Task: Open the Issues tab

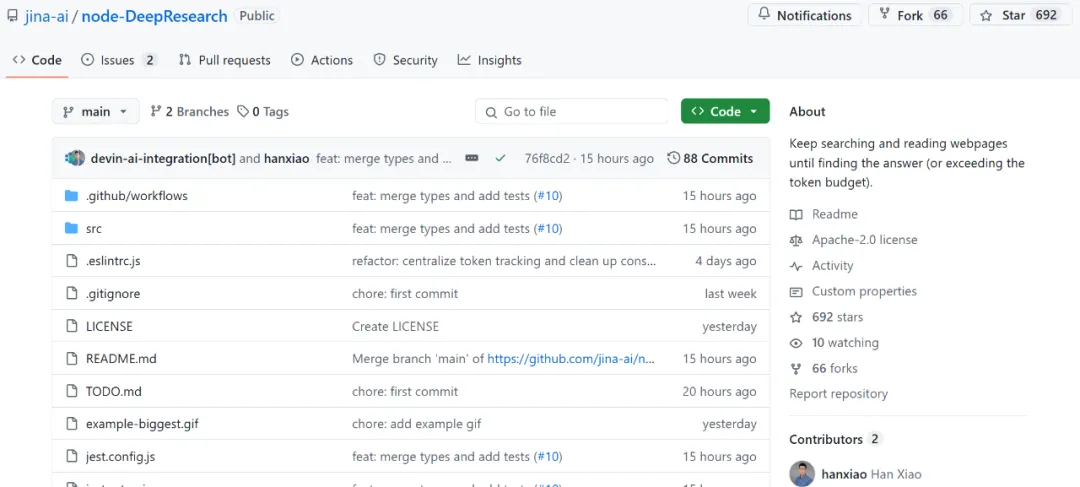Action: click(119, 60)
